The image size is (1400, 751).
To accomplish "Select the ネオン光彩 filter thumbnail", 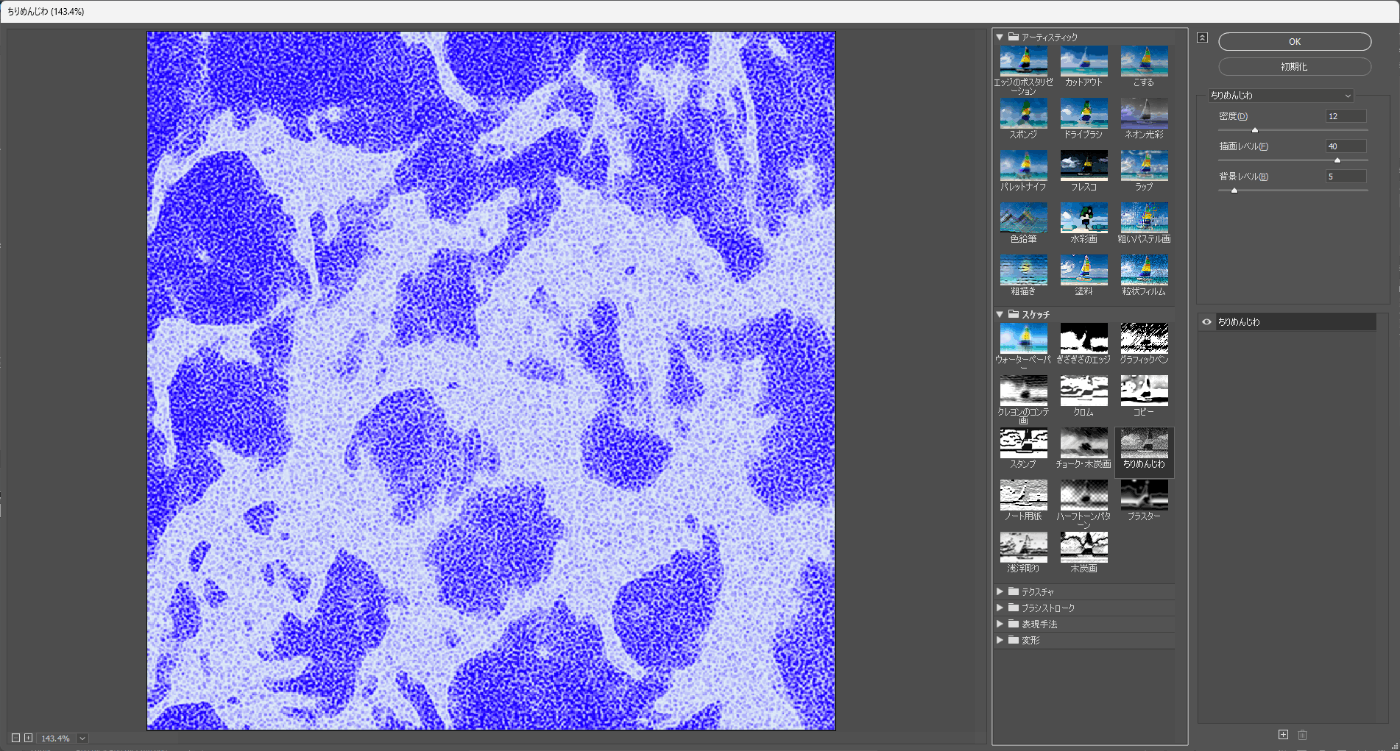I will click(1144, 113).
